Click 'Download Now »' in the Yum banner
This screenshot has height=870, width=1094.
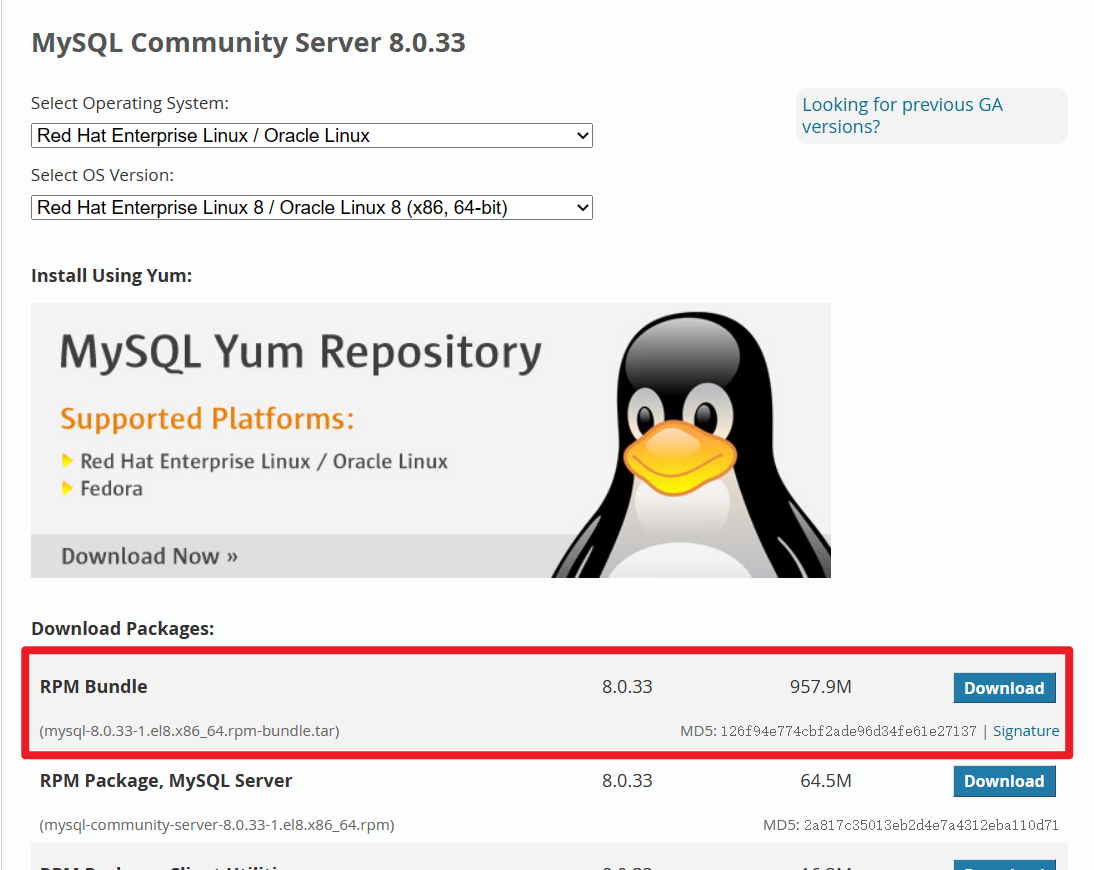tap(149, 556)
